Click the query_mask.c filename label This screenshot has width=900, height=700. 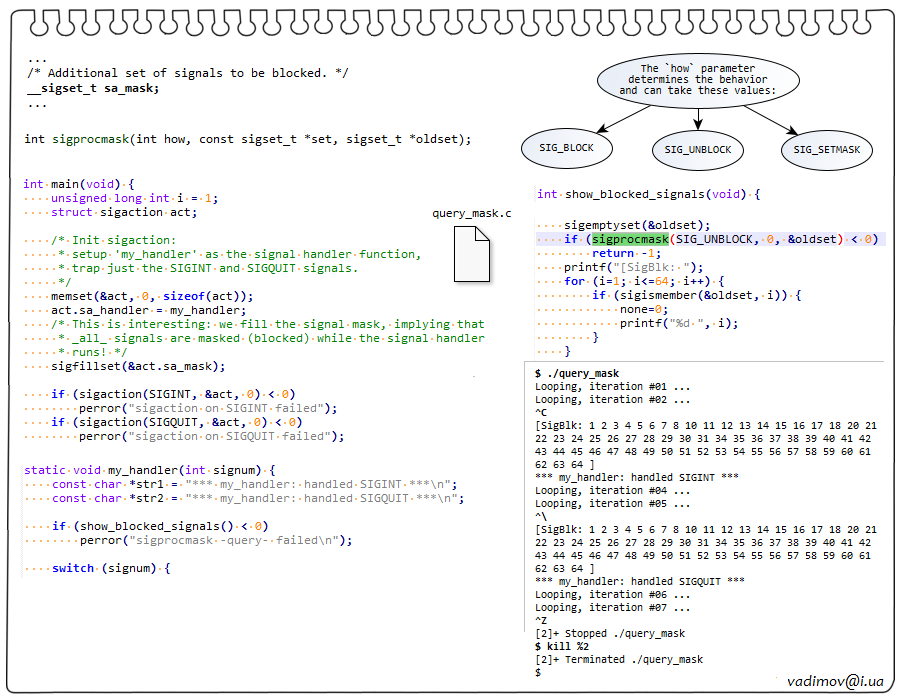(x=471, y=214)
